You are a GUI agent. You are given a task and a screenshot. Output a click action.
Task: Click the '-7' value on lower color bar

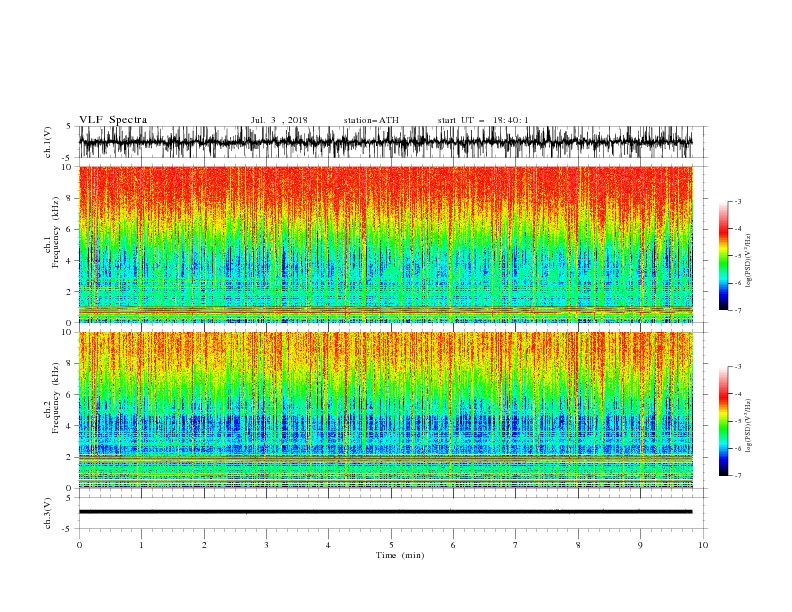click(738, 476)
